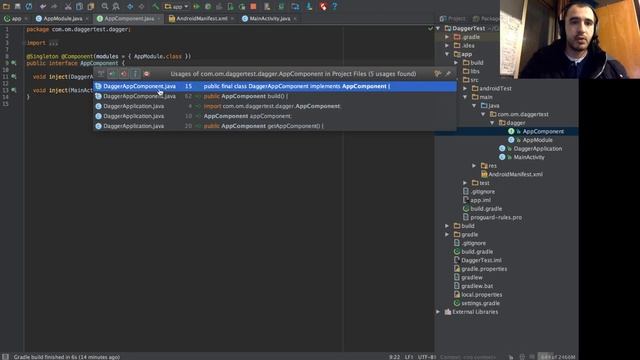
Task: Click the red Android Monitor icon
Action: 323,7
